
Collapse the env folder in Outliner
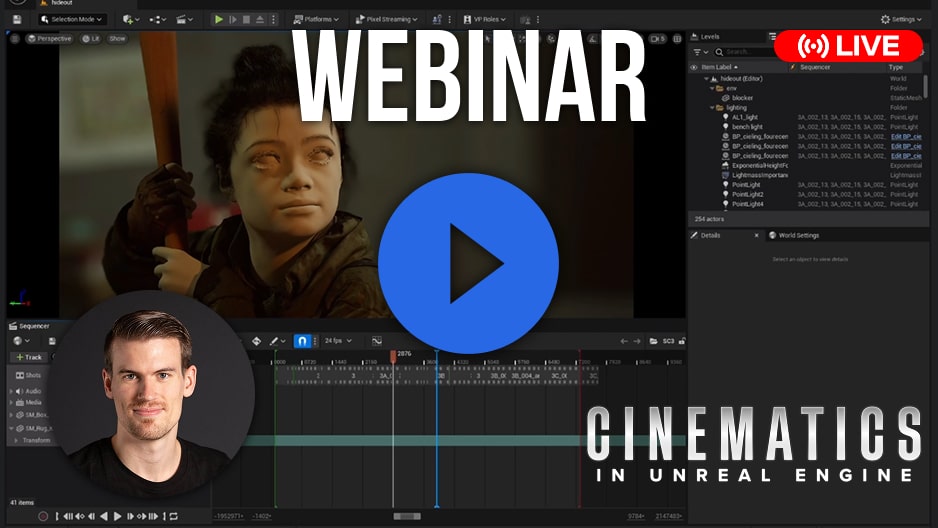click(x=712, y=88)
